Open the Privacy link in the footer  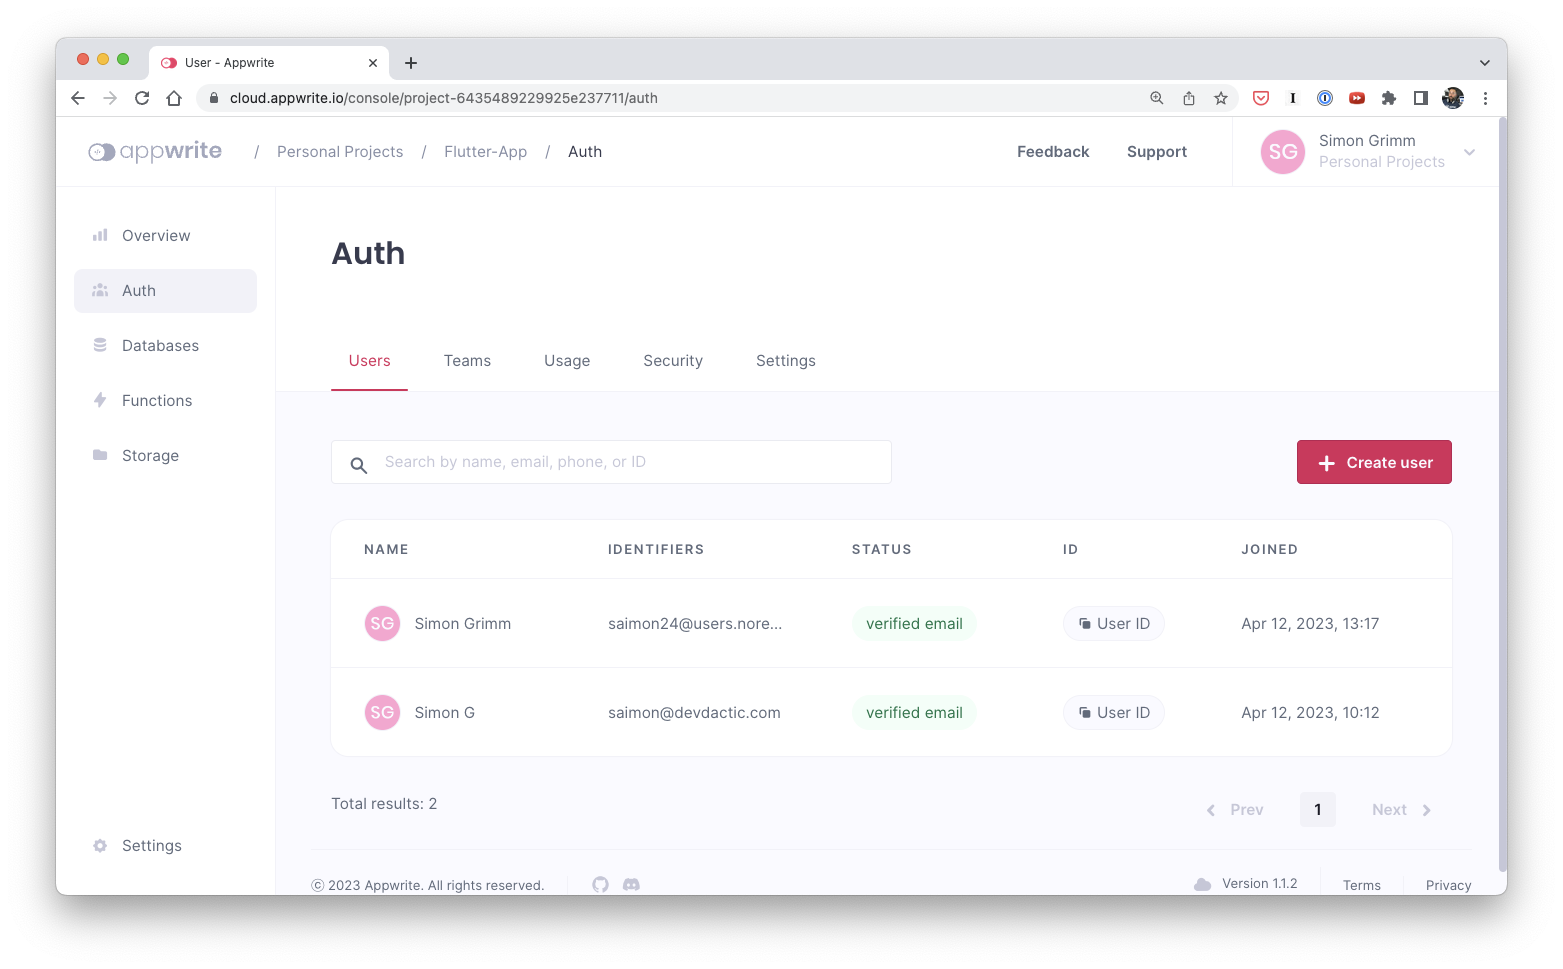point(1448,885)
